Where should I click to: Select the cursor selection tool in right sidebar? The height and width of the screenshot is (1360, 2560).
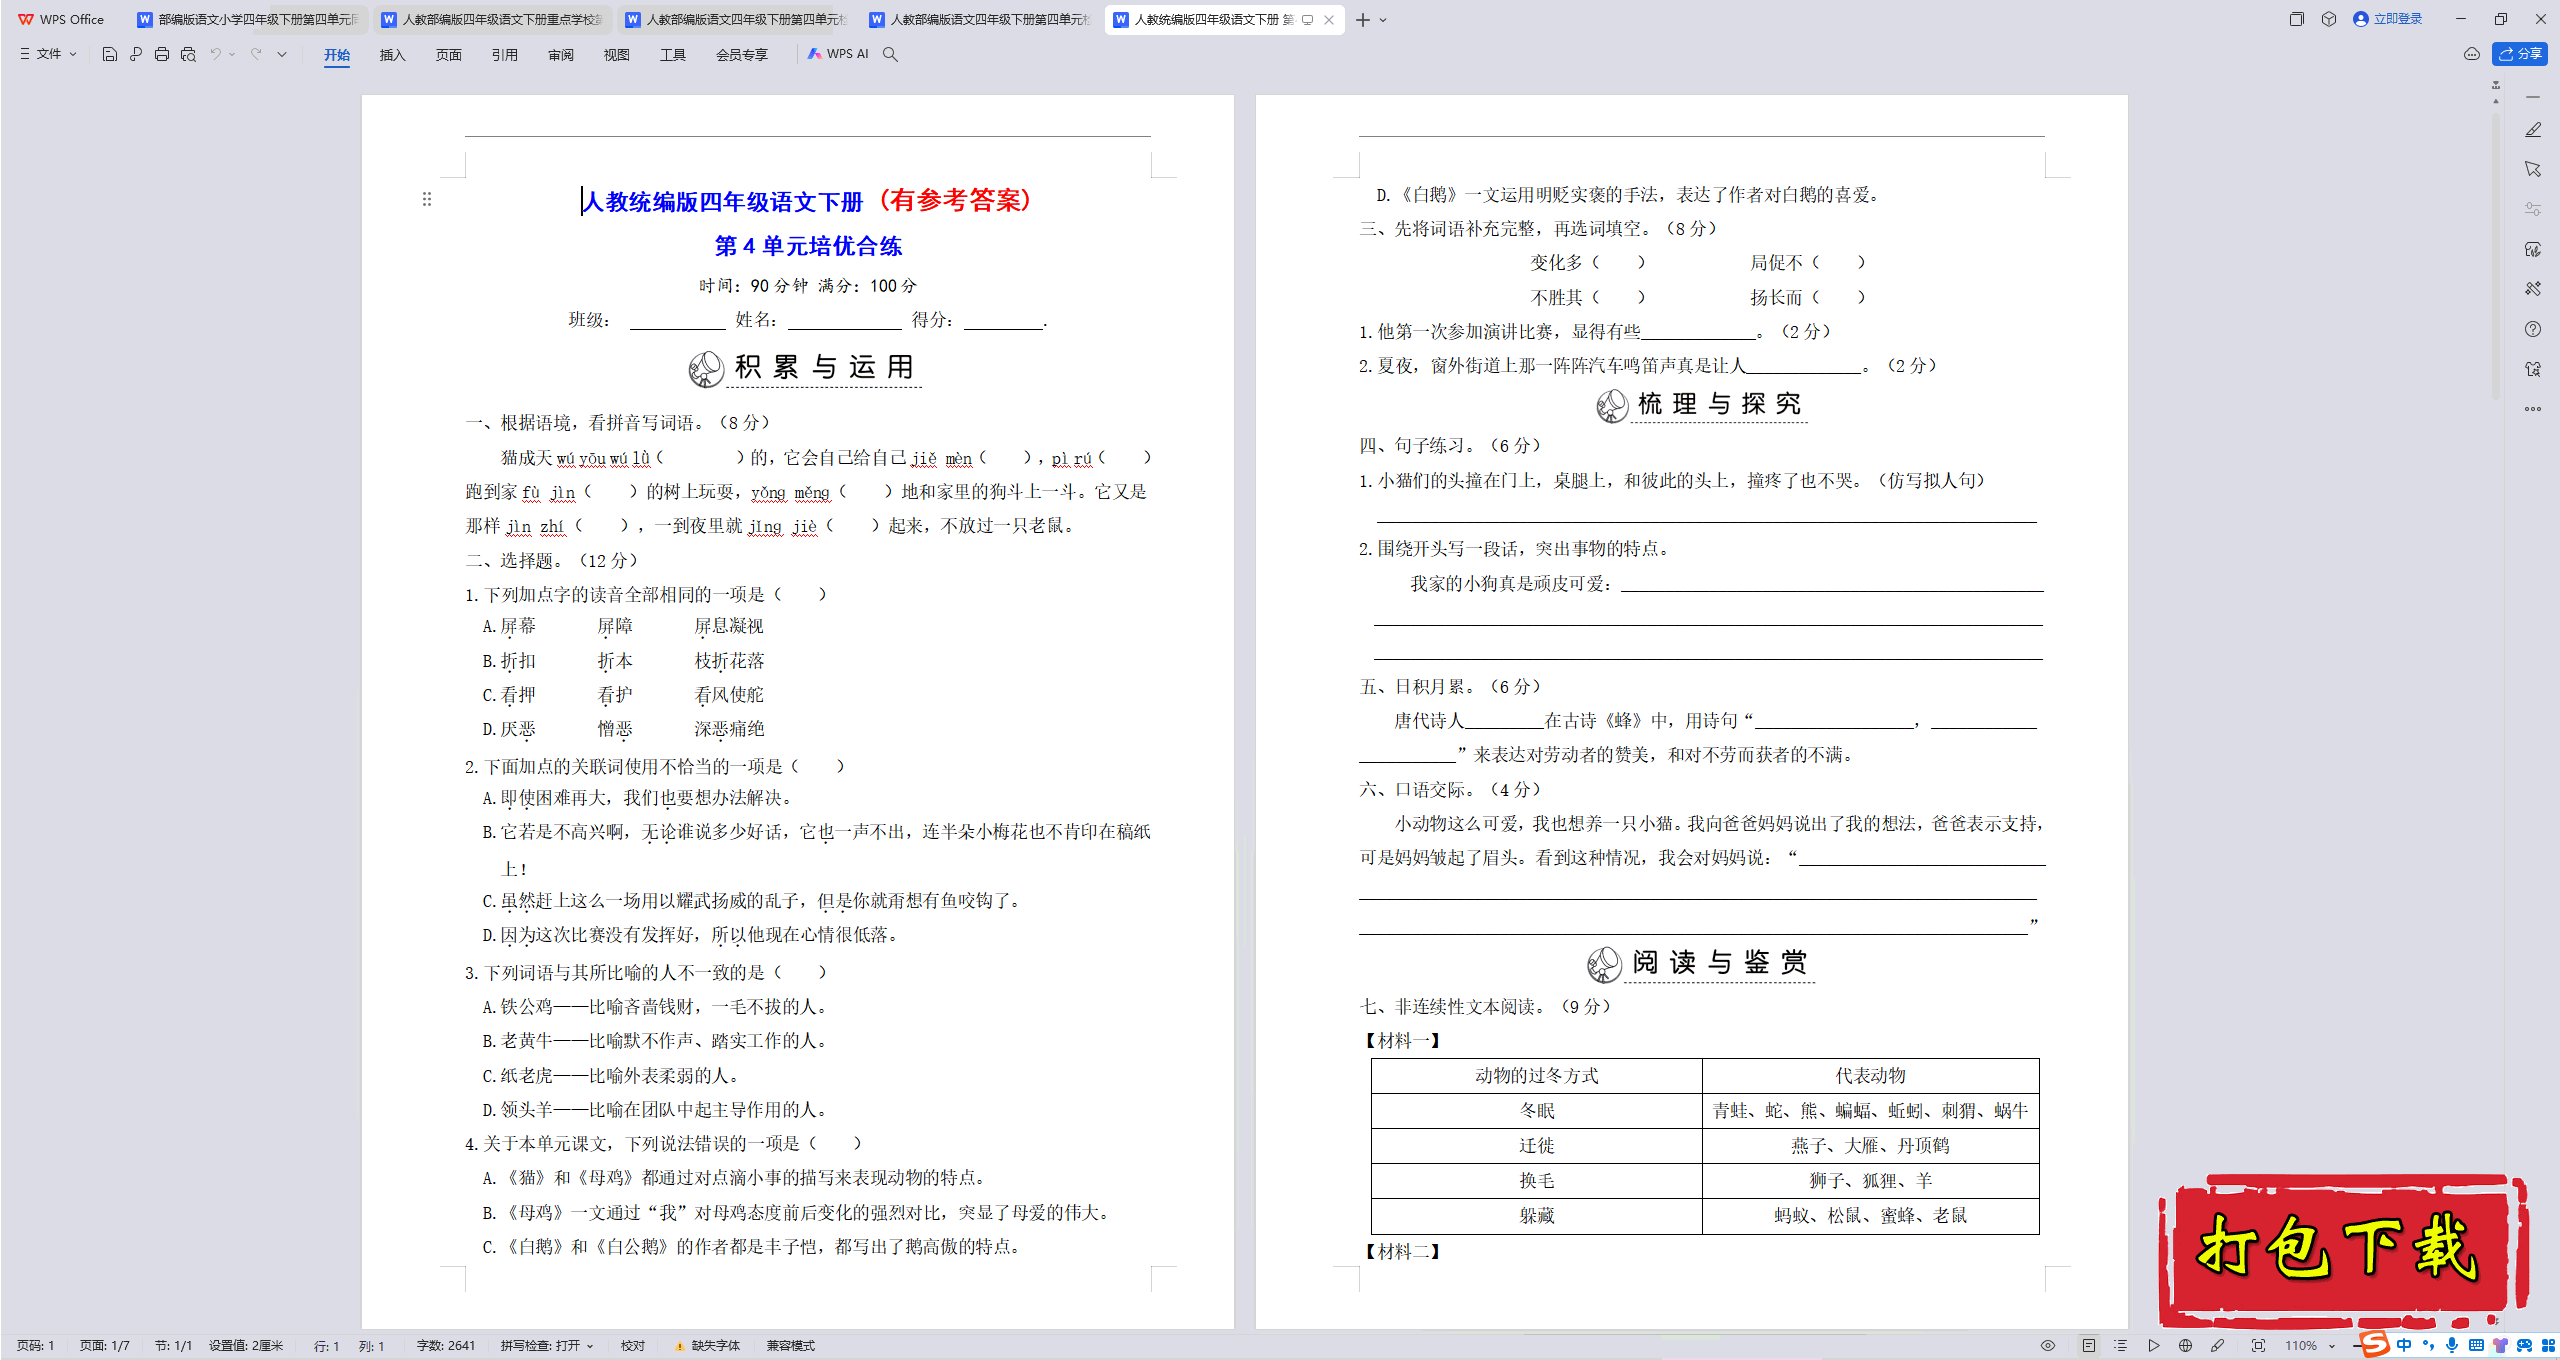point(2533,169)
